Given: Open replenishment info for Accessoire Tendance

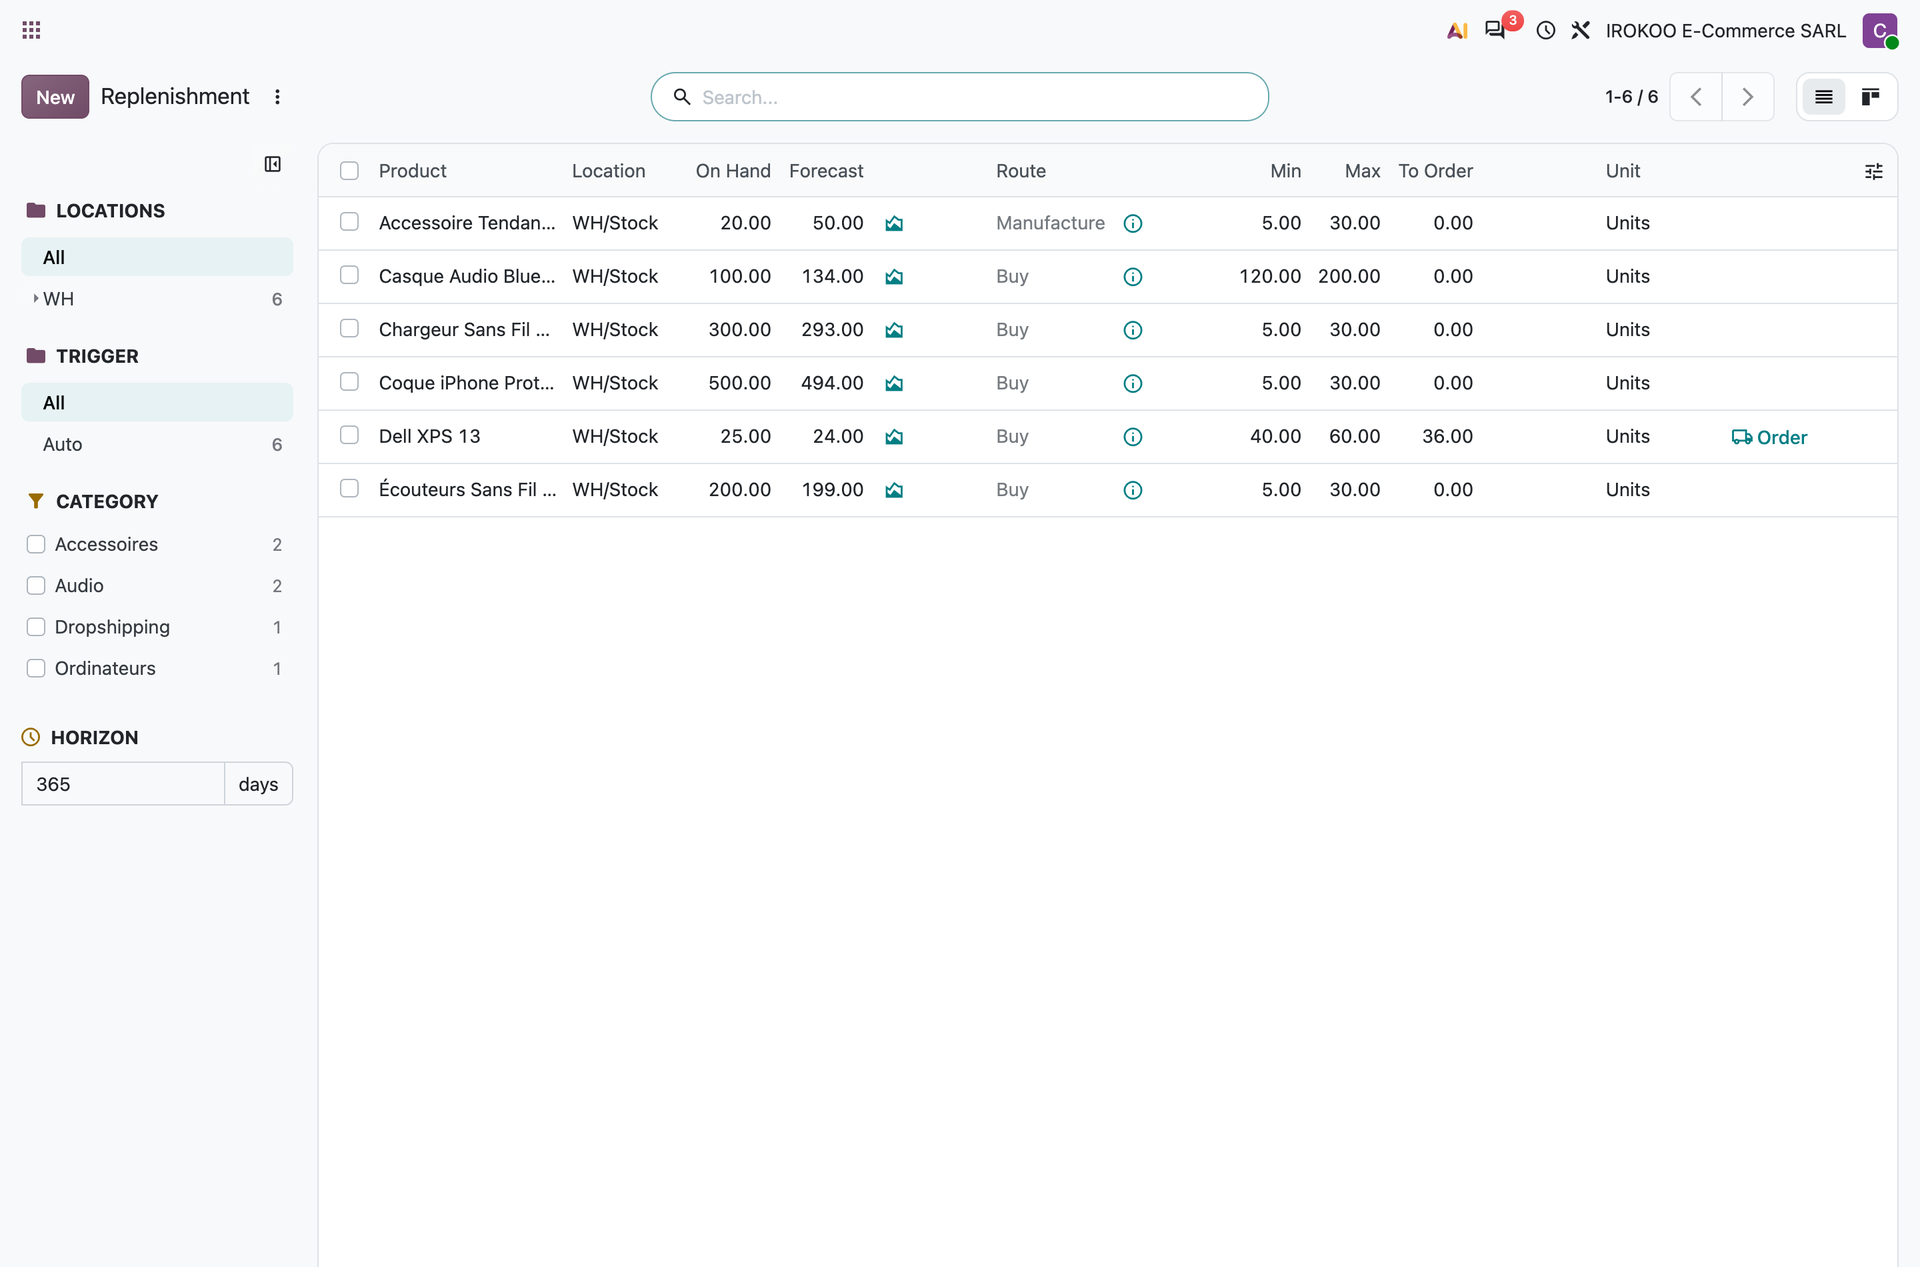Looking at the screenshot, I should click(x=1133, y=224).
